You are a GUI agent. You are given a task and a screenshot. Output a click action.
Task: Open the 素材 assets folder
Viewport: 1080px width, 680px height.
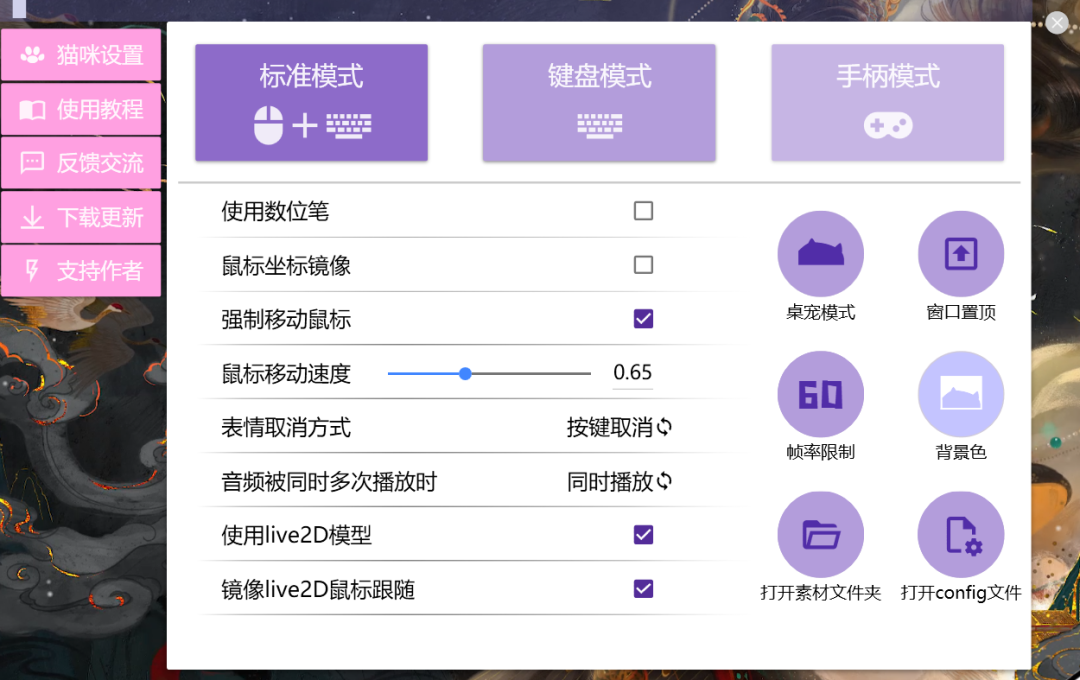coord(820,533)
